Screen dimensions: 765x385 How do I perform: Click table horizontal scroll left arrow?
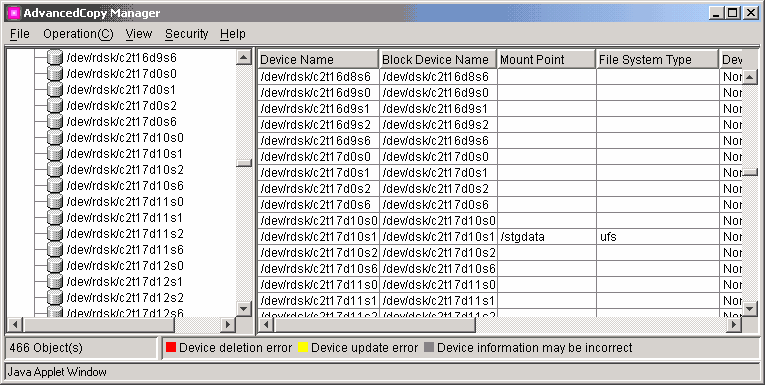tap(266, 324)
